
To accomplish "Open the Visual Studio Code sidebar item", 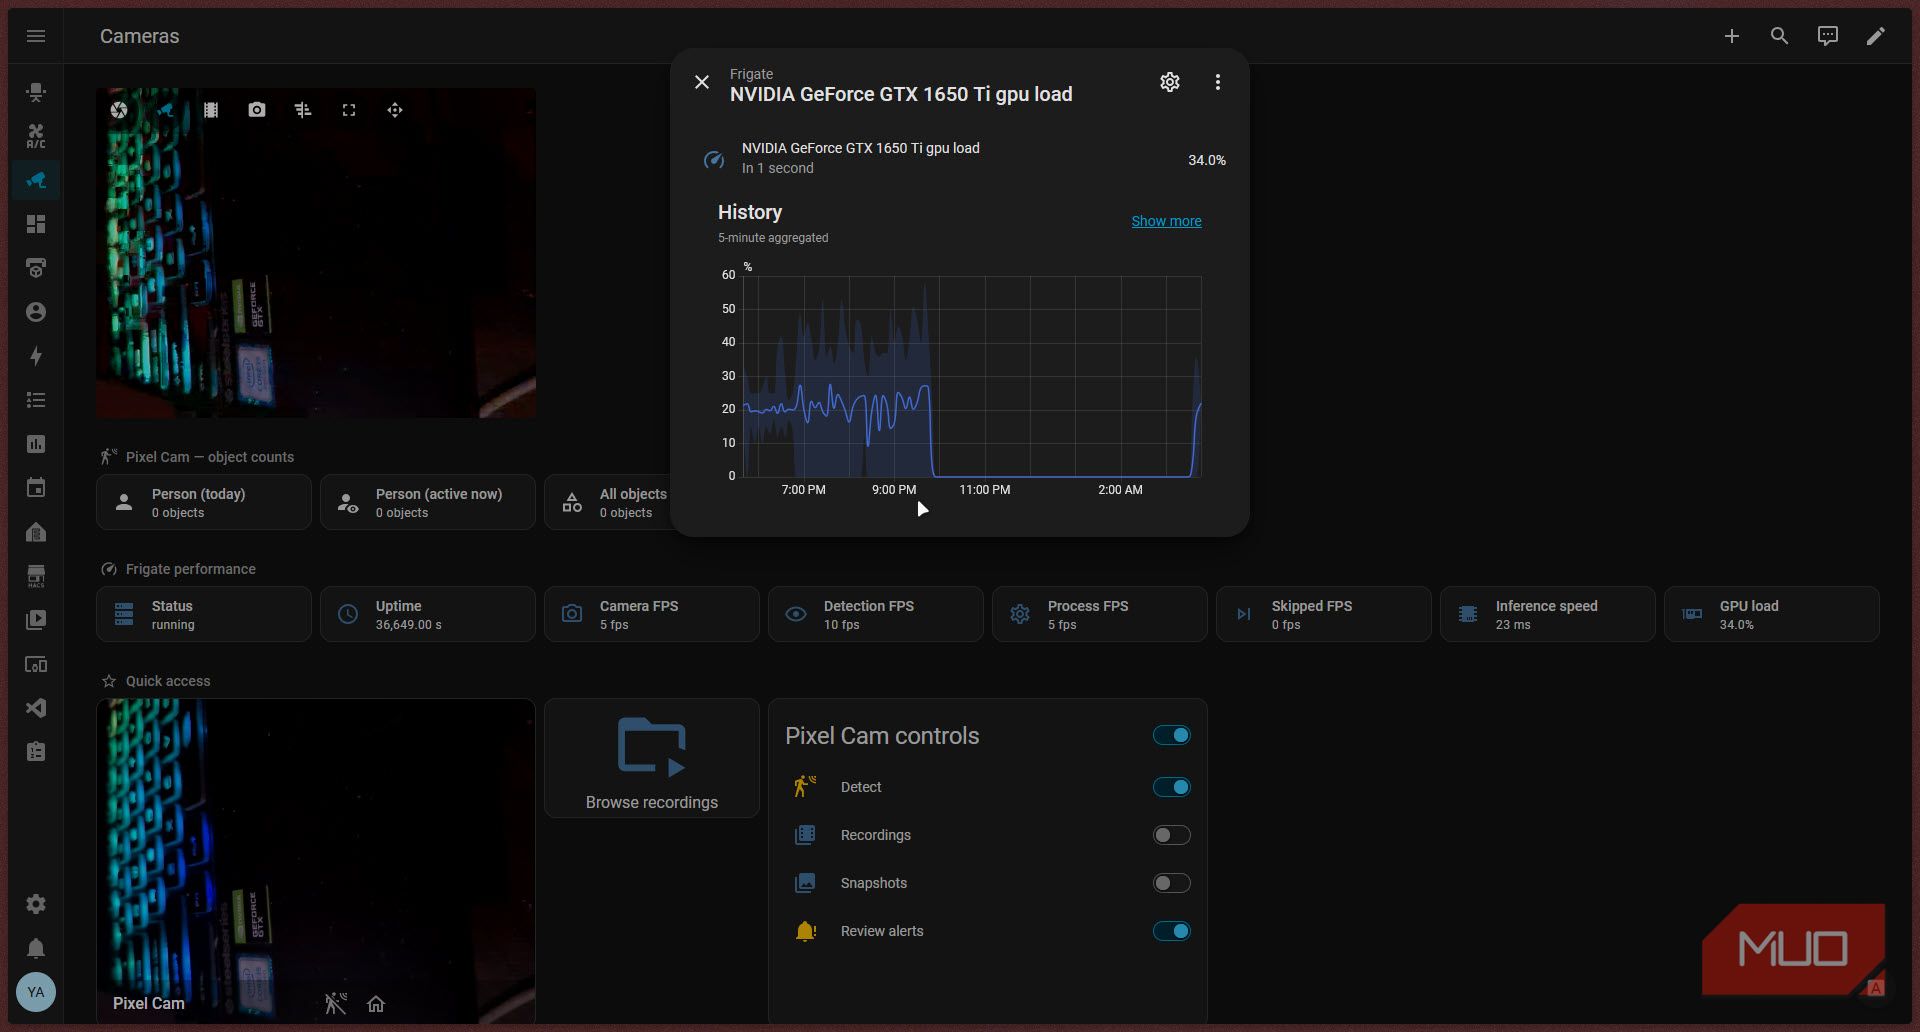I will 36,708.
